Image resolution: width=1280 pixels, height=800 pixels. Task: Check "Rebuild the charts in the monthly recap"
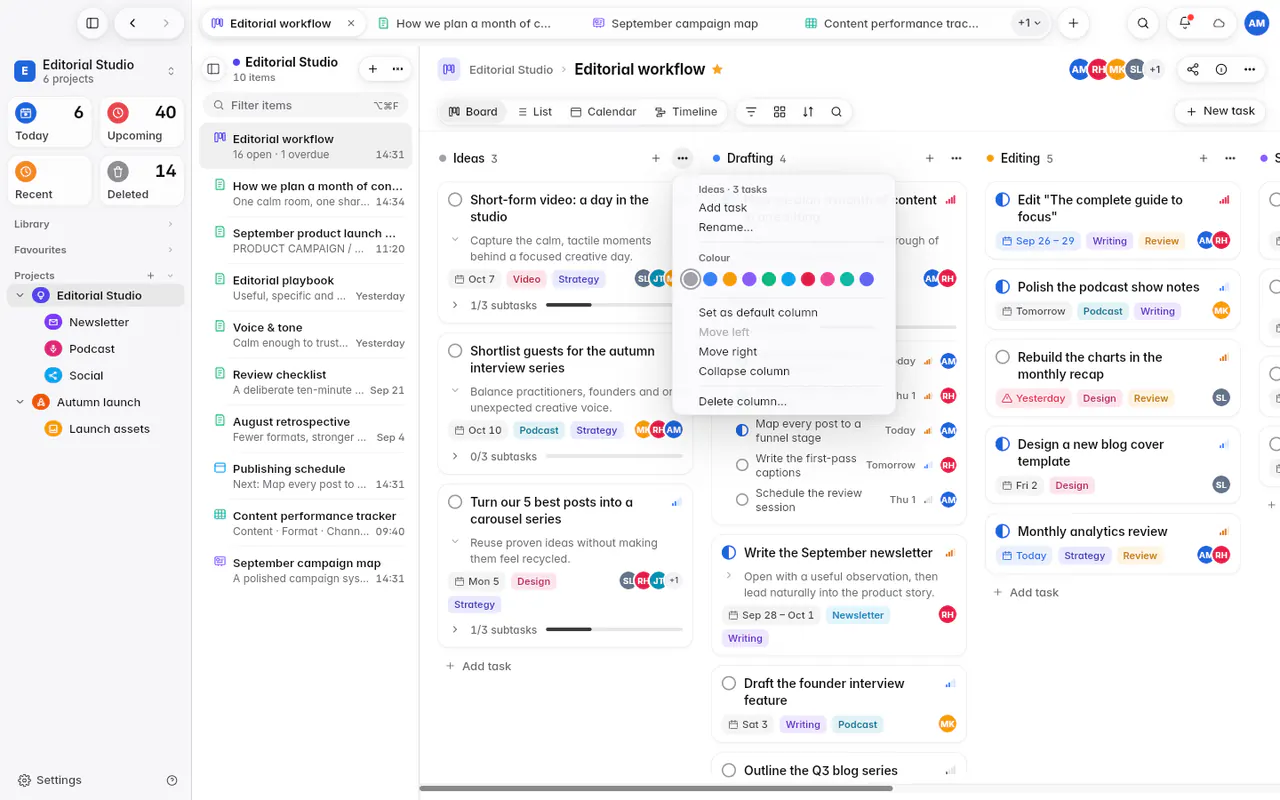(x=1003, y=357)
